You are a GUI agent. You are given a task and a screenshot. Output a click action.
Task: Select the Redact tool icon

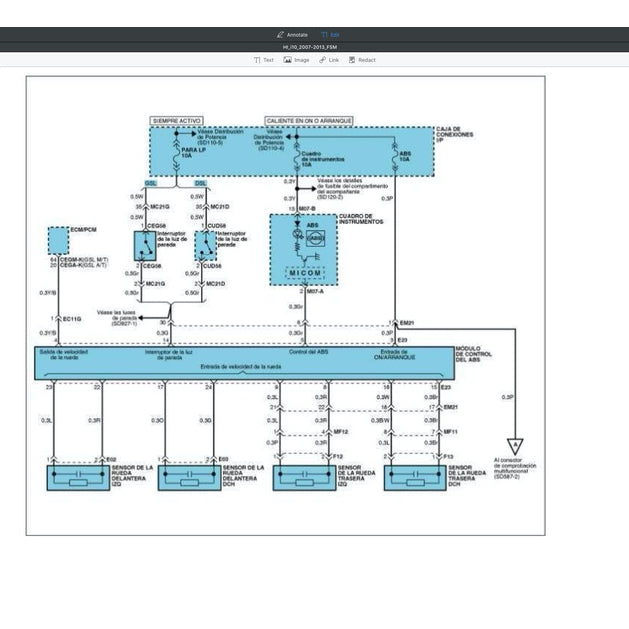coord(362,60)
